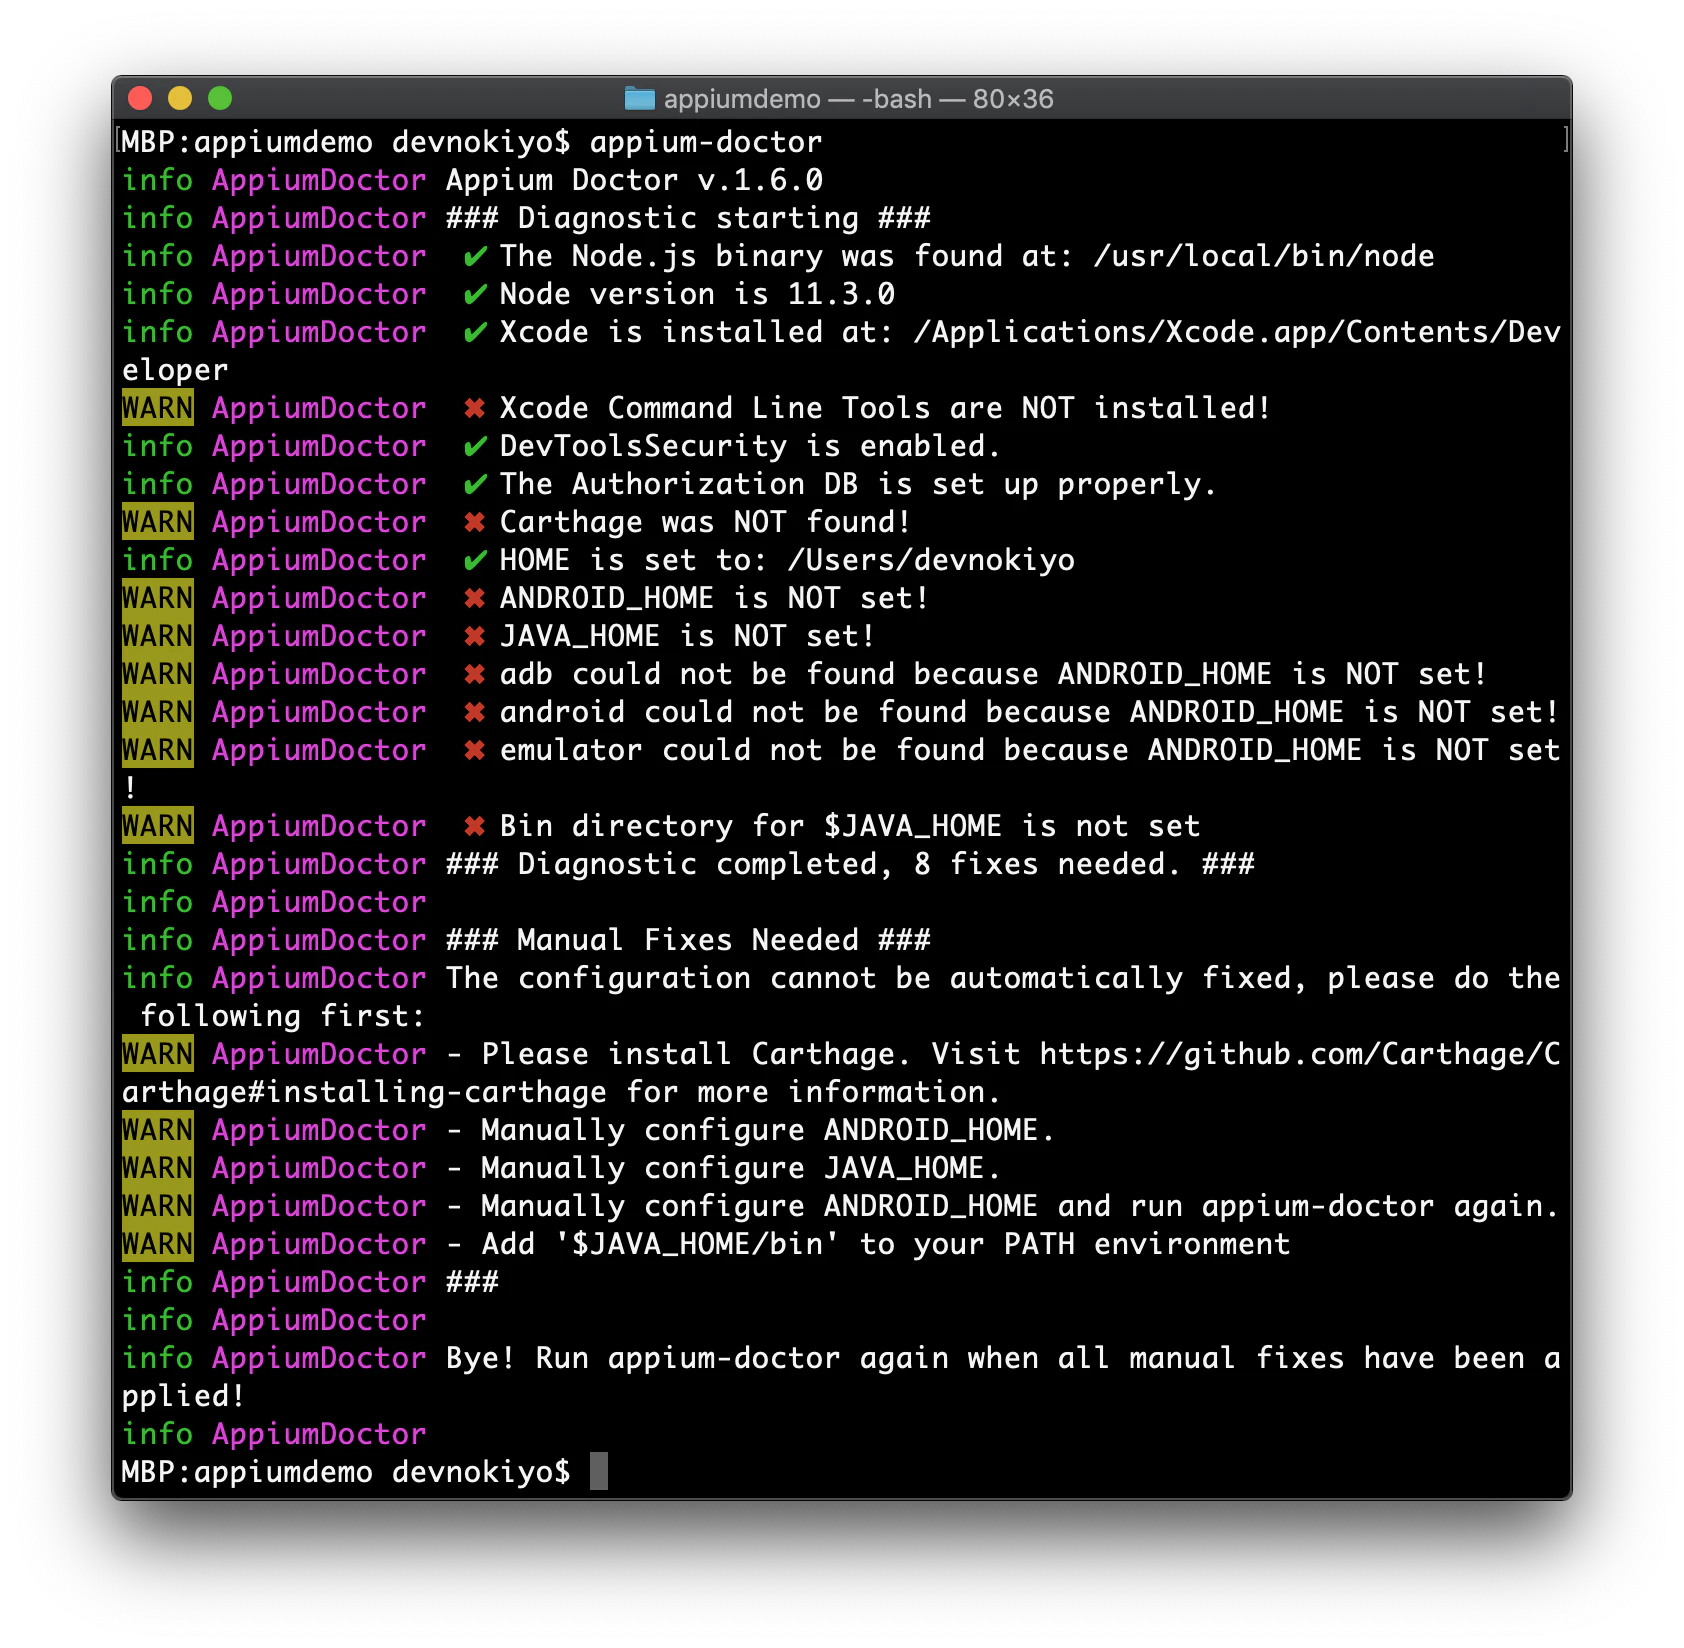The height and width of the screenshot is (1648, 1684).
Task: Click the WARN badge on Xcode Command Line Tools line
Action: click(x=158, y=408)
